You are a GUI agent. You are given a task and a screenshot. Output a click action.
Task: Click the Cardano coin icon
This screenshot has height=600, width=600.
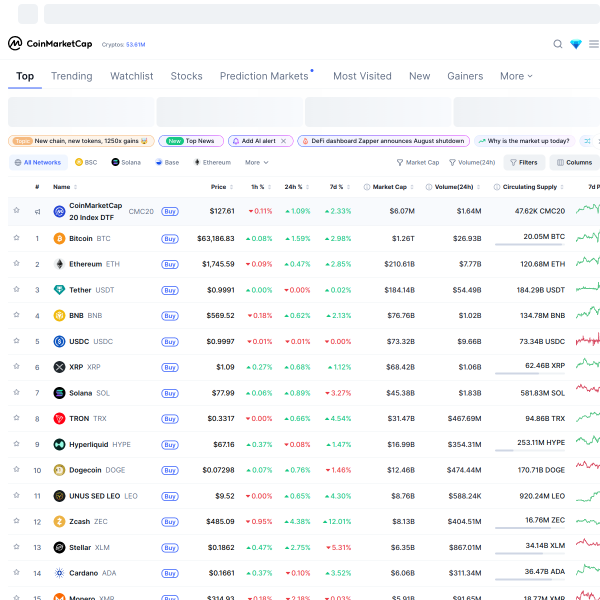coord(59,573)
